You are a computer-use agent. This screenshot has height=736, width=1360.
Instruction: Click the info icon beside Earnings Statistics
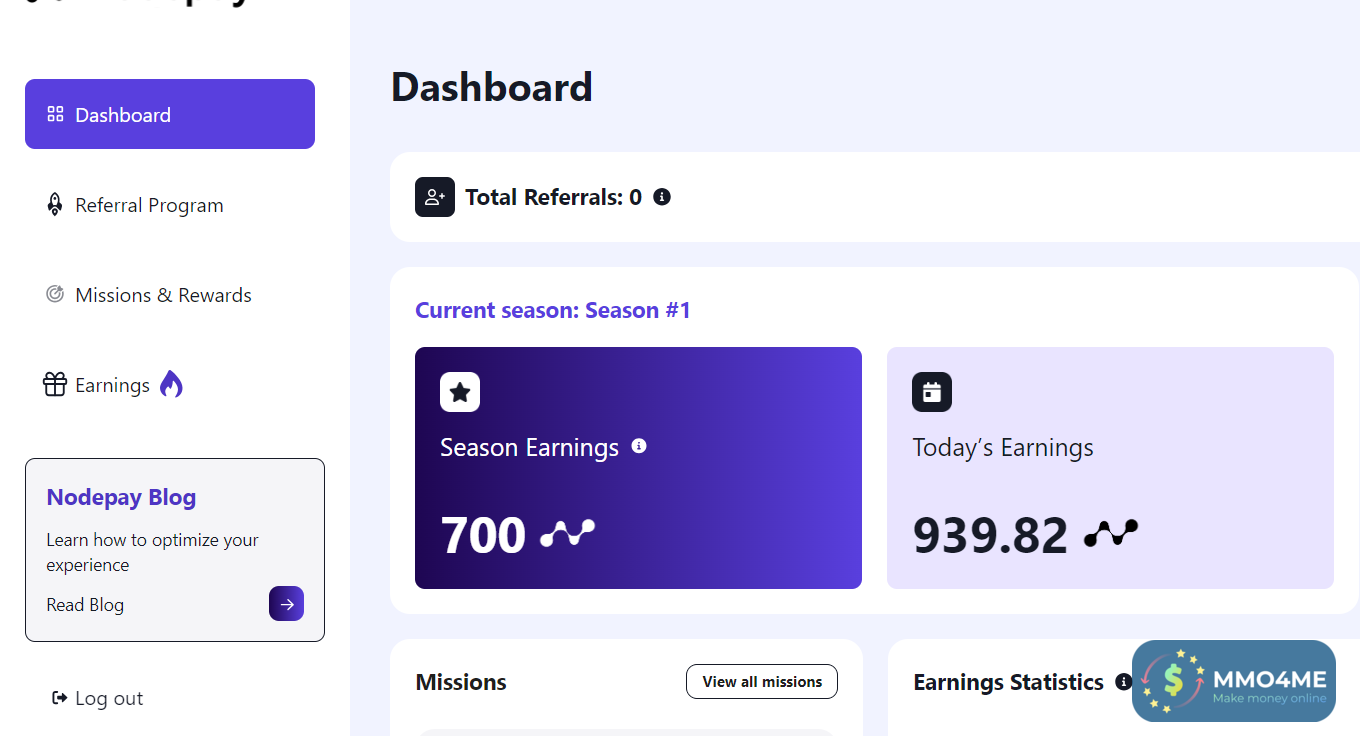(x=1123, y=682)
